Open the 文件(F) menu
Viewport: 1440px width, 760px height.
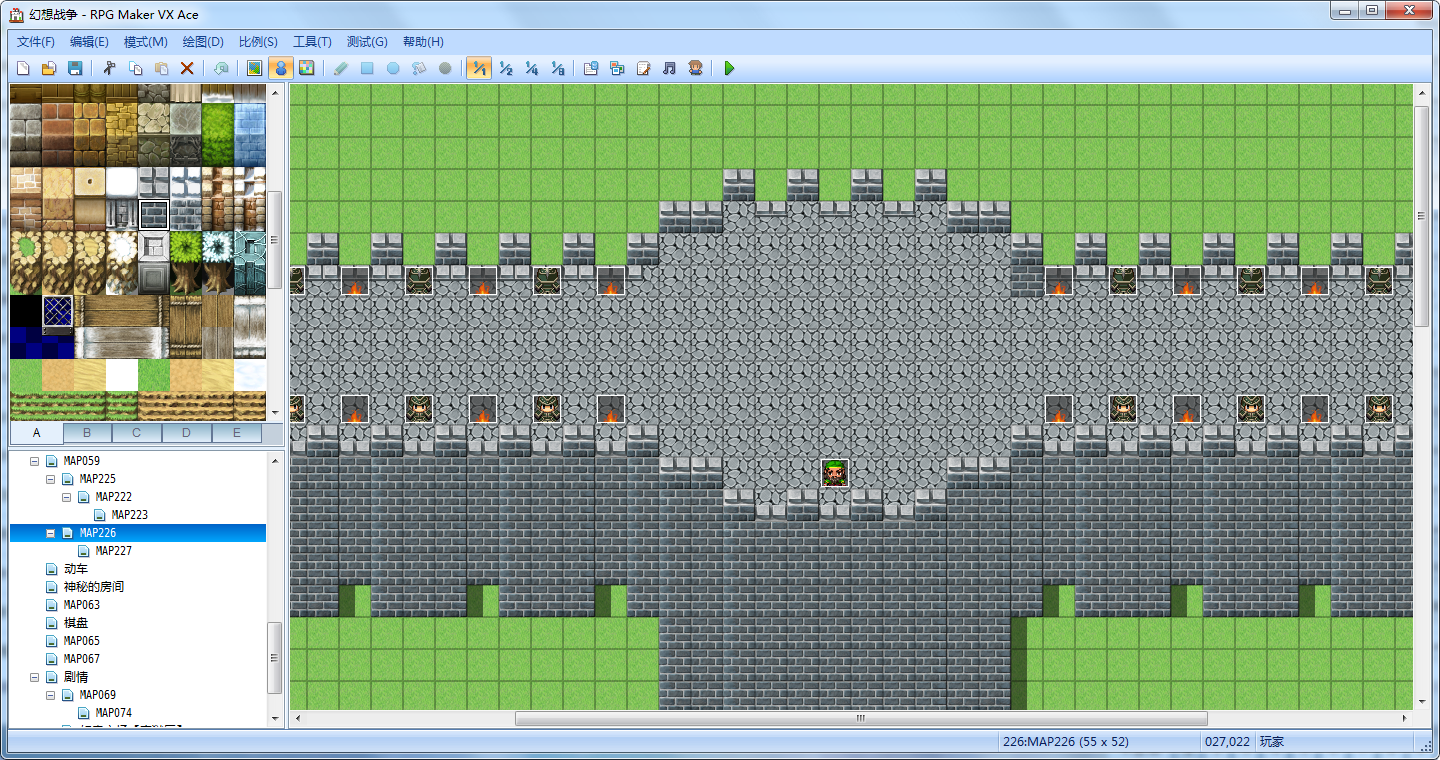pyautogui.click(x=36, y=42)
